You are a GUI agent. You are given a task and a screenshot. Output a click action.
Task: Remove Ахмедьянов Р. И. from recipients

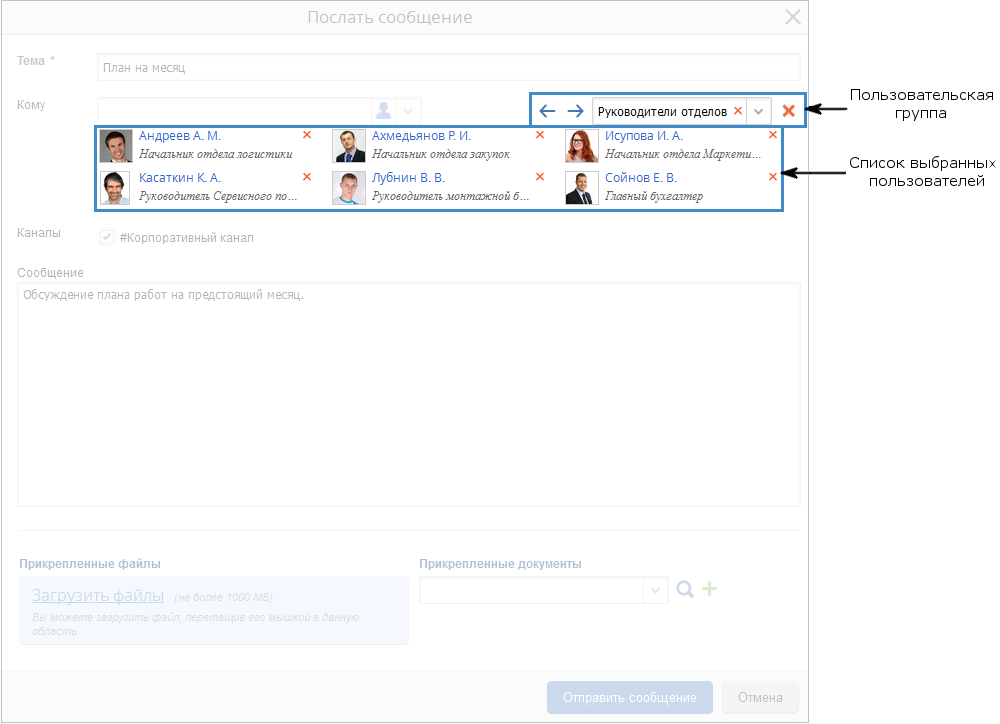(540, 135)
